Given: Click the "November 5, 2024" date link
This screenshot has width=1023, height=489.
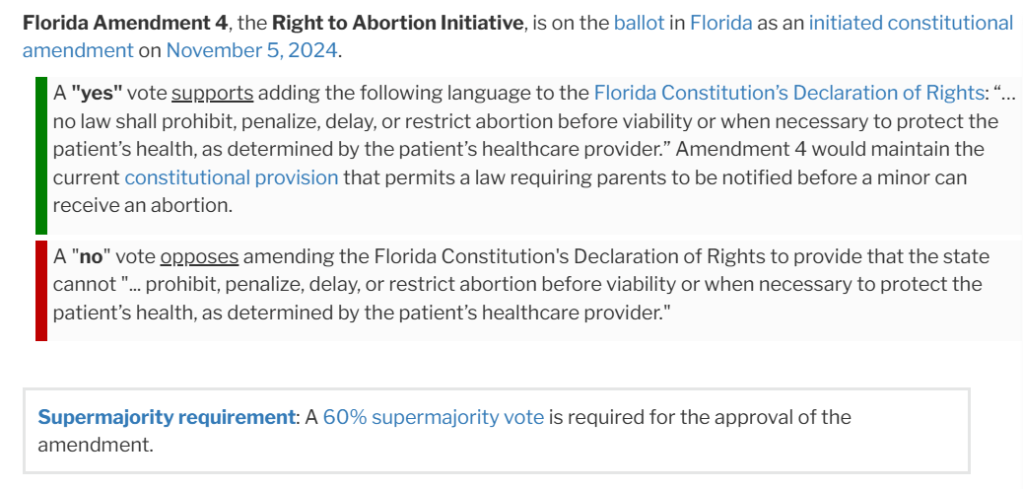Looking at the screenshot, I should [251, 50].
